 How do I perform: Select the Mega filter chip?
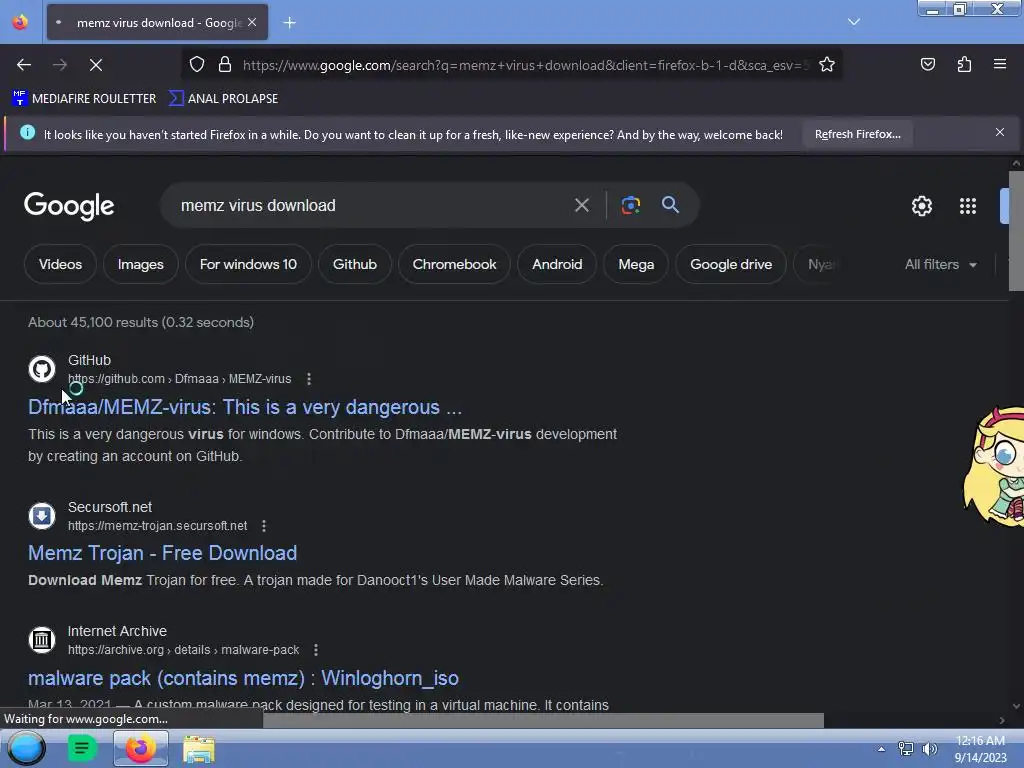point(636,264)
